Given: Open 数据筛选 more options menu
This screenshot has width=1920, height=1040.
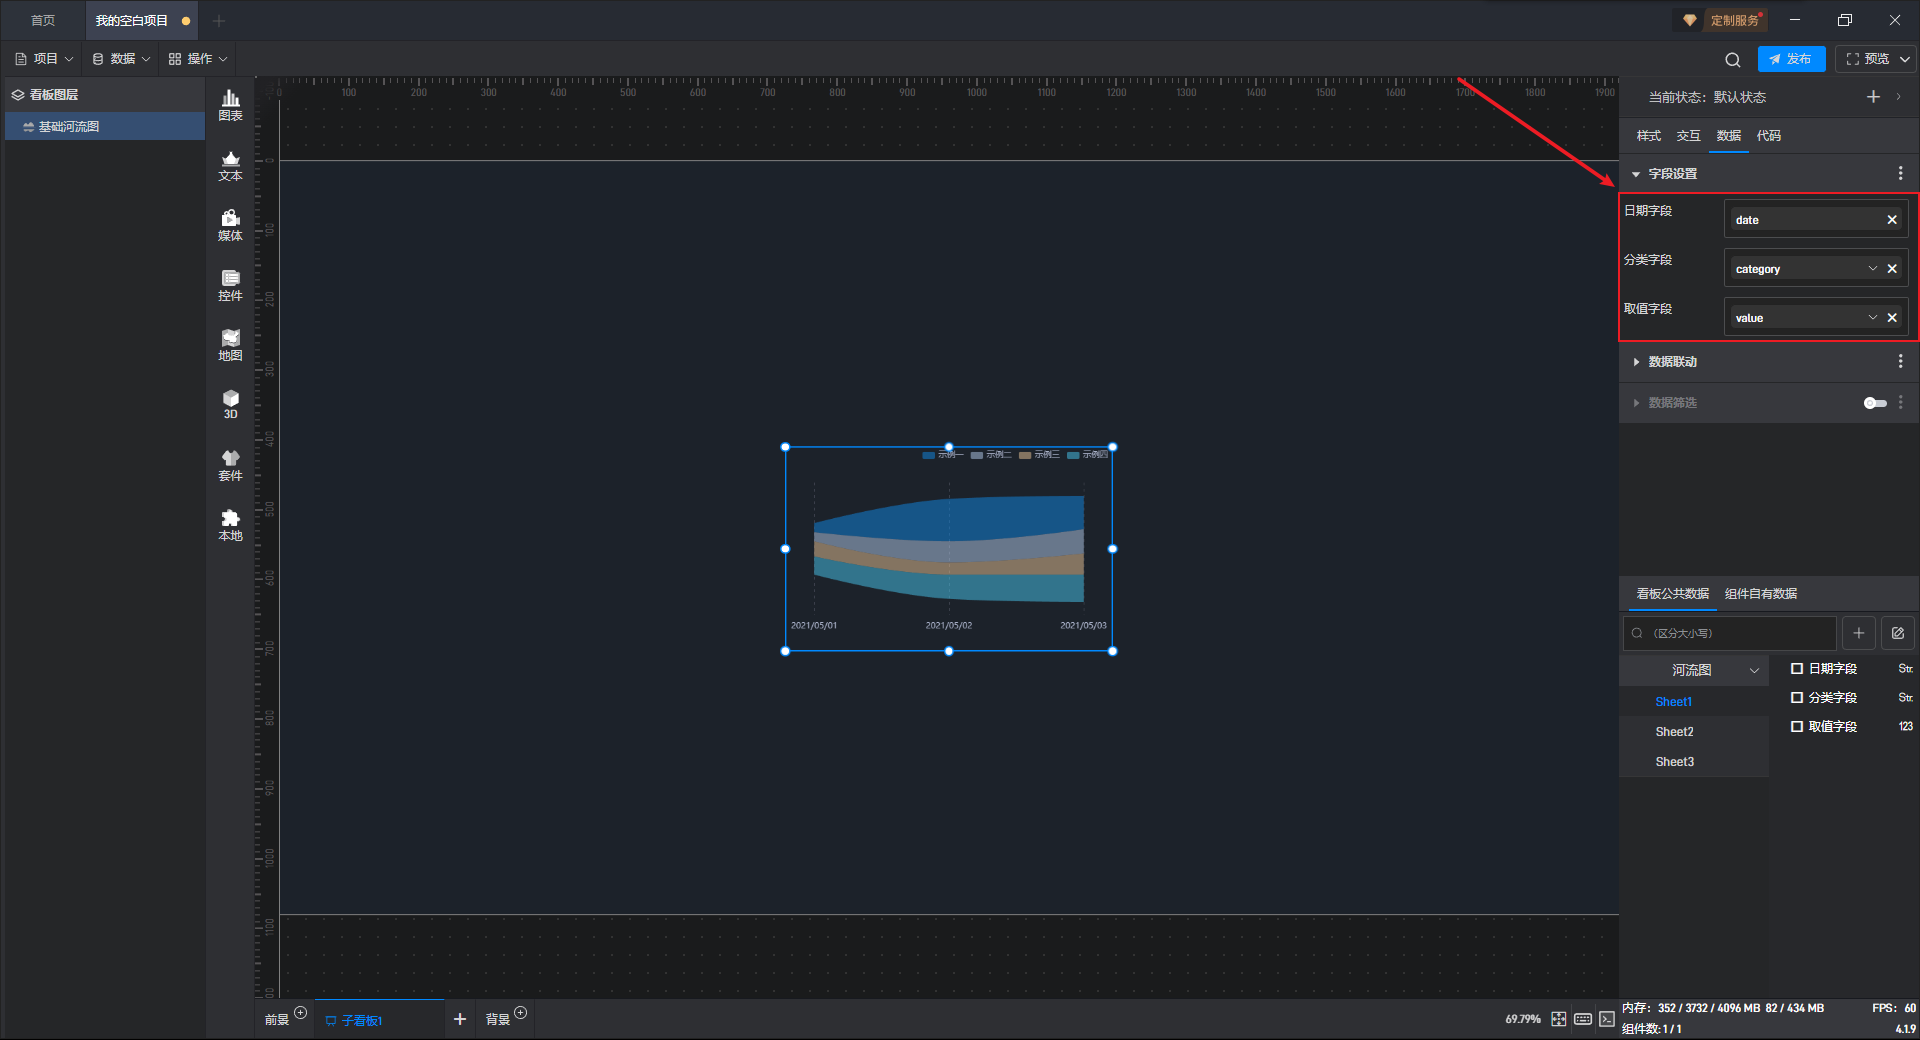Looking at the screenshot, I should click(1900, 402).
